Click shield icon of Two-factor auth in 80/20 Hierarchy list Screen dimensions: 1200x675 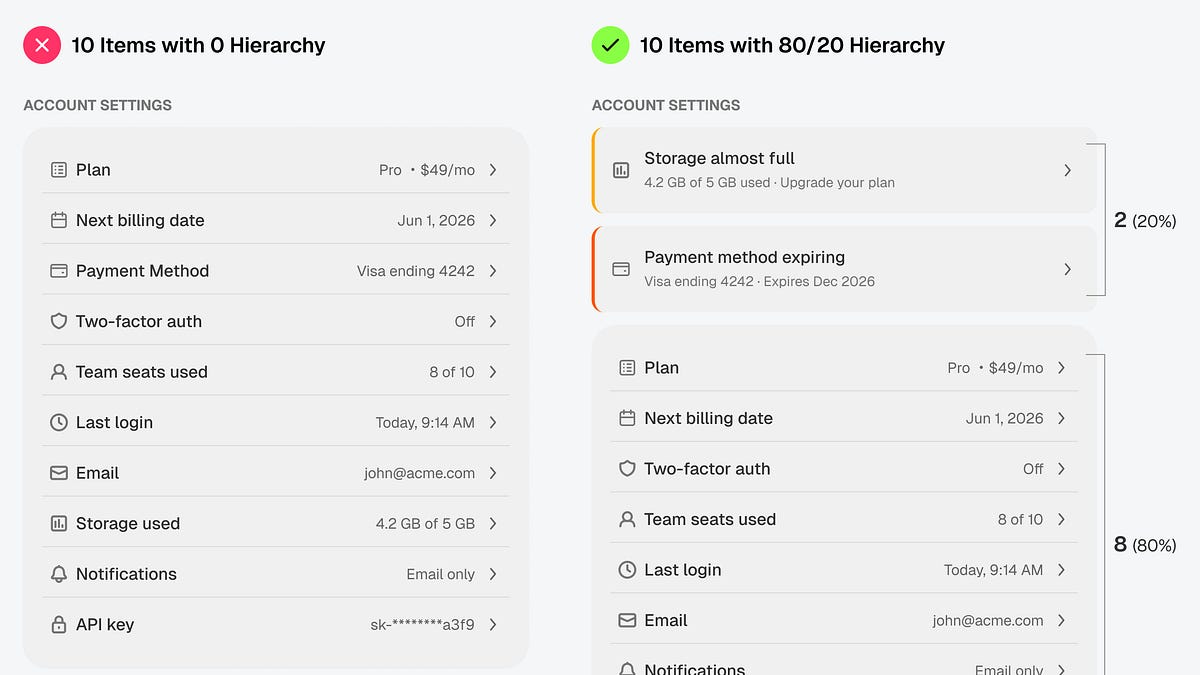click(627, 469)
